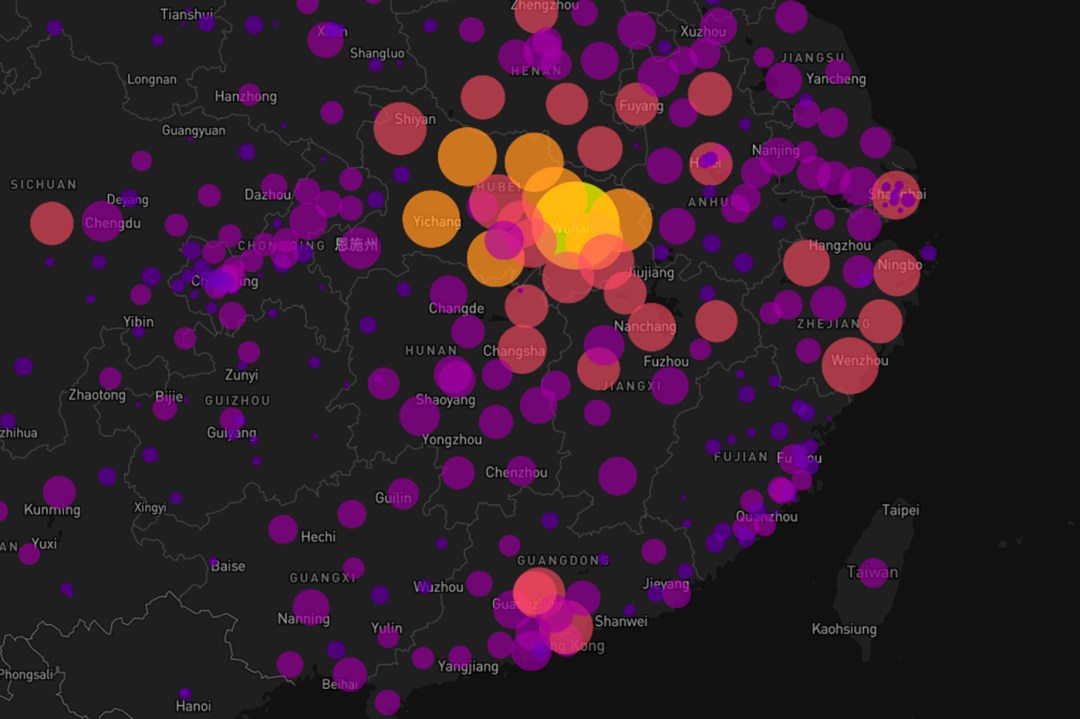Click the red Guangzhou bubble
Viewport: 1080px width, 719px height.
point(539,593)
